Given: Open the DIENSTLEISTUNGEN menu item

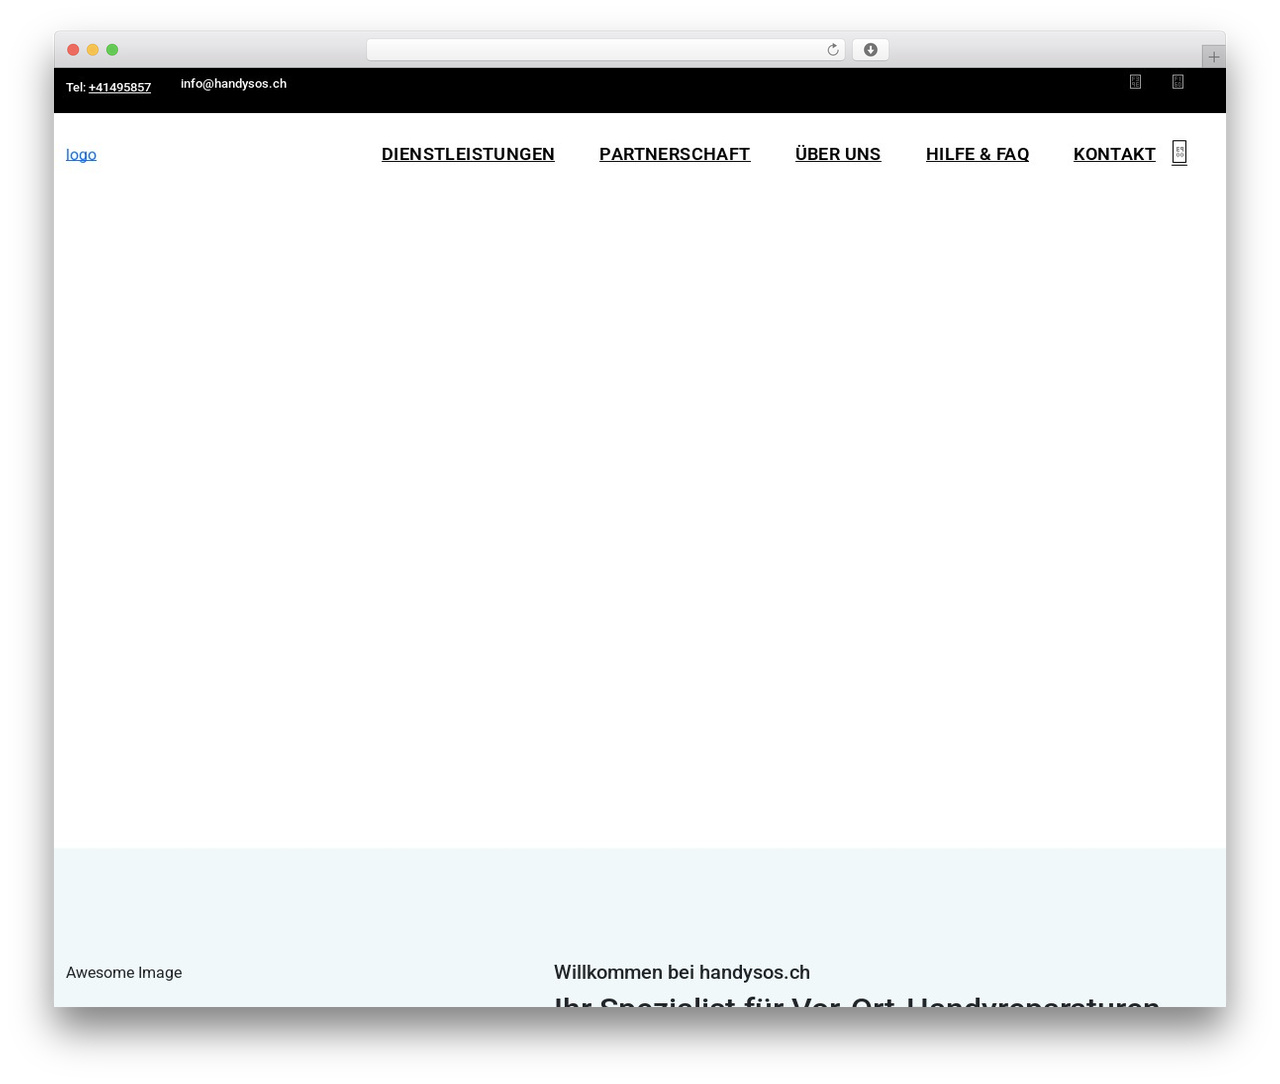Looking at the screenshot, I should (468, 154).
